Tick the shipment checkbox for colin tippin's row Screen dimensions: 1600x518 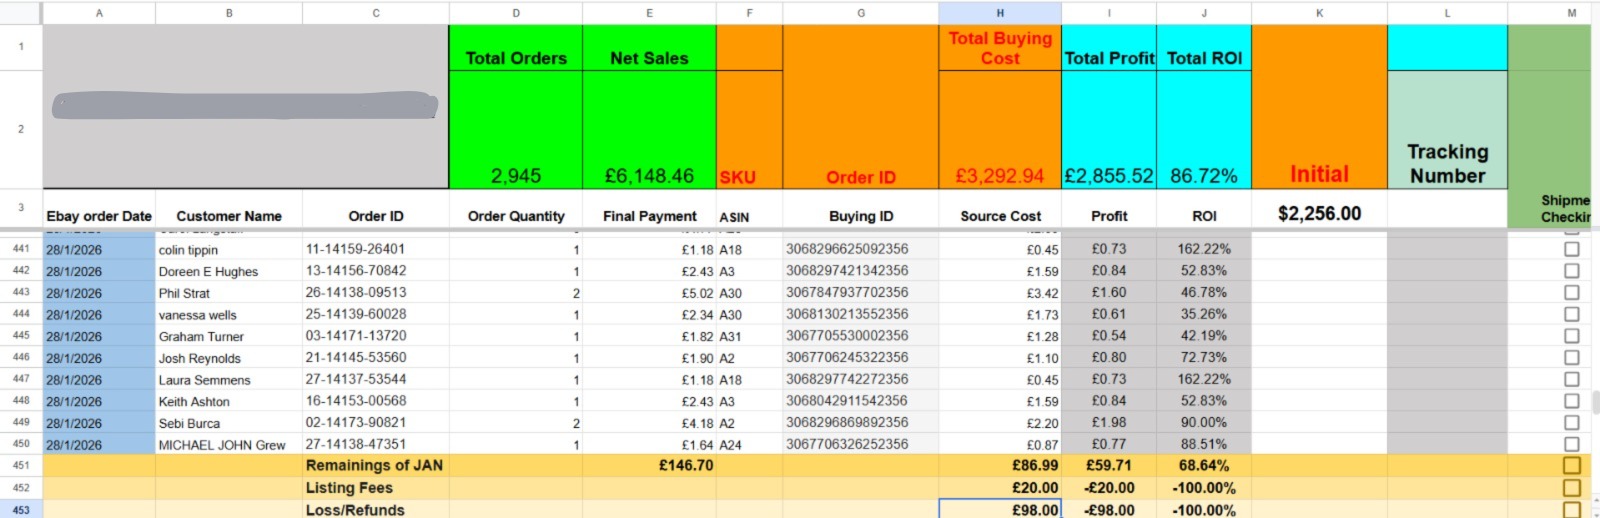pyautogui.click(x=1571, y=249)
